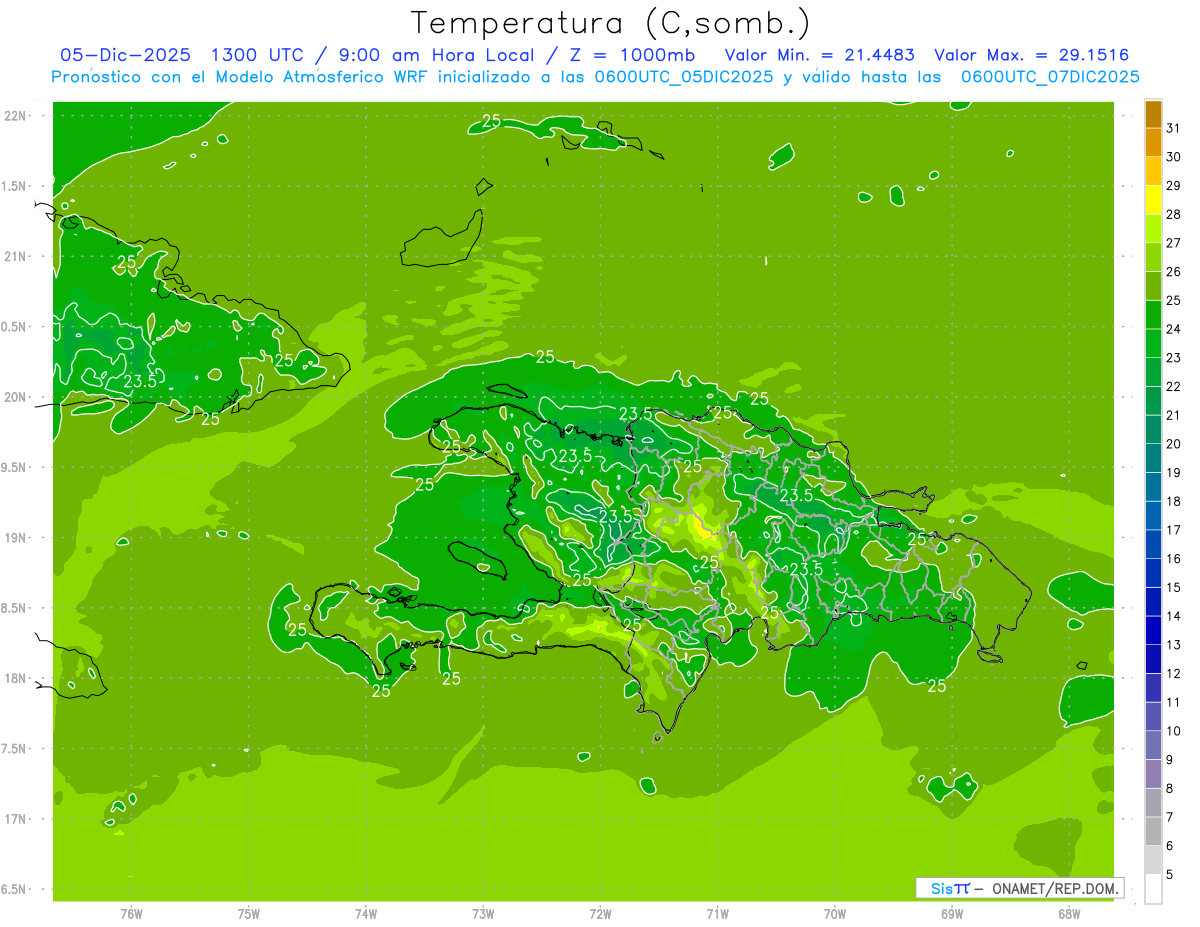The image size is (1200, 927).
Task: Click "Valor Min. = 21.4483" value
Action: tap(820, 55)
